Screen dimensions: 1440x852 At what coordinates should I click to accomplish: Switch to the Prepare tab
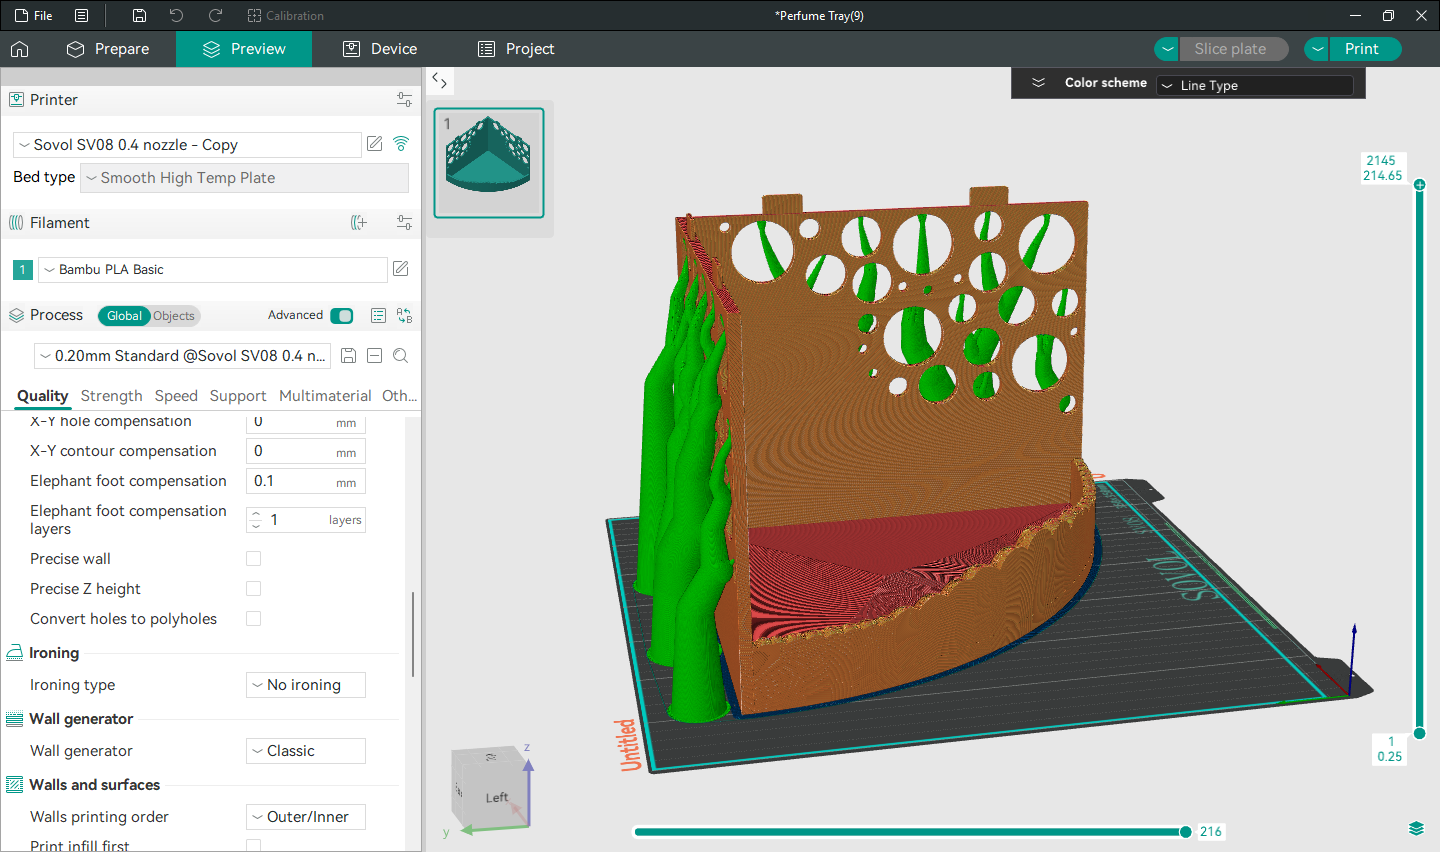click(x=107, y=49)
